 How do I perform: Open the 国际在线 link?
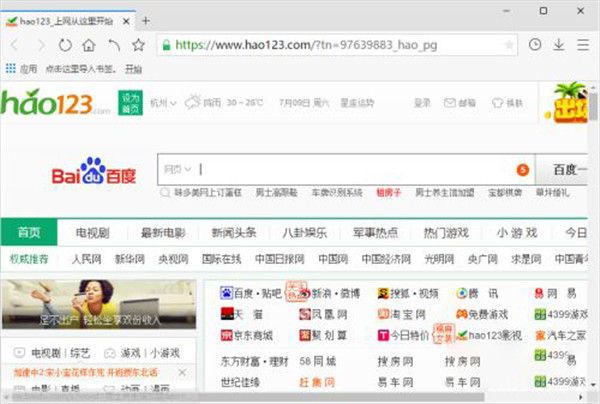[x=222, y=259]
